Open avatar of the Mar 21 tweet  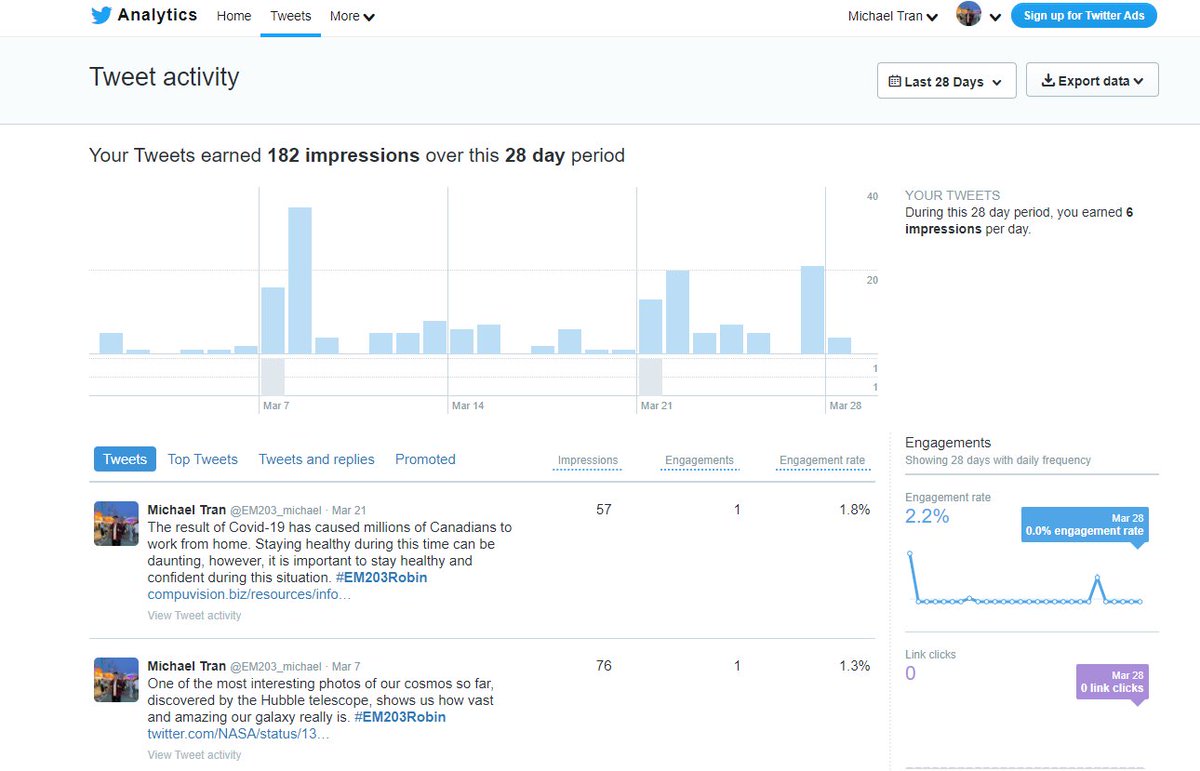[116, 524]
